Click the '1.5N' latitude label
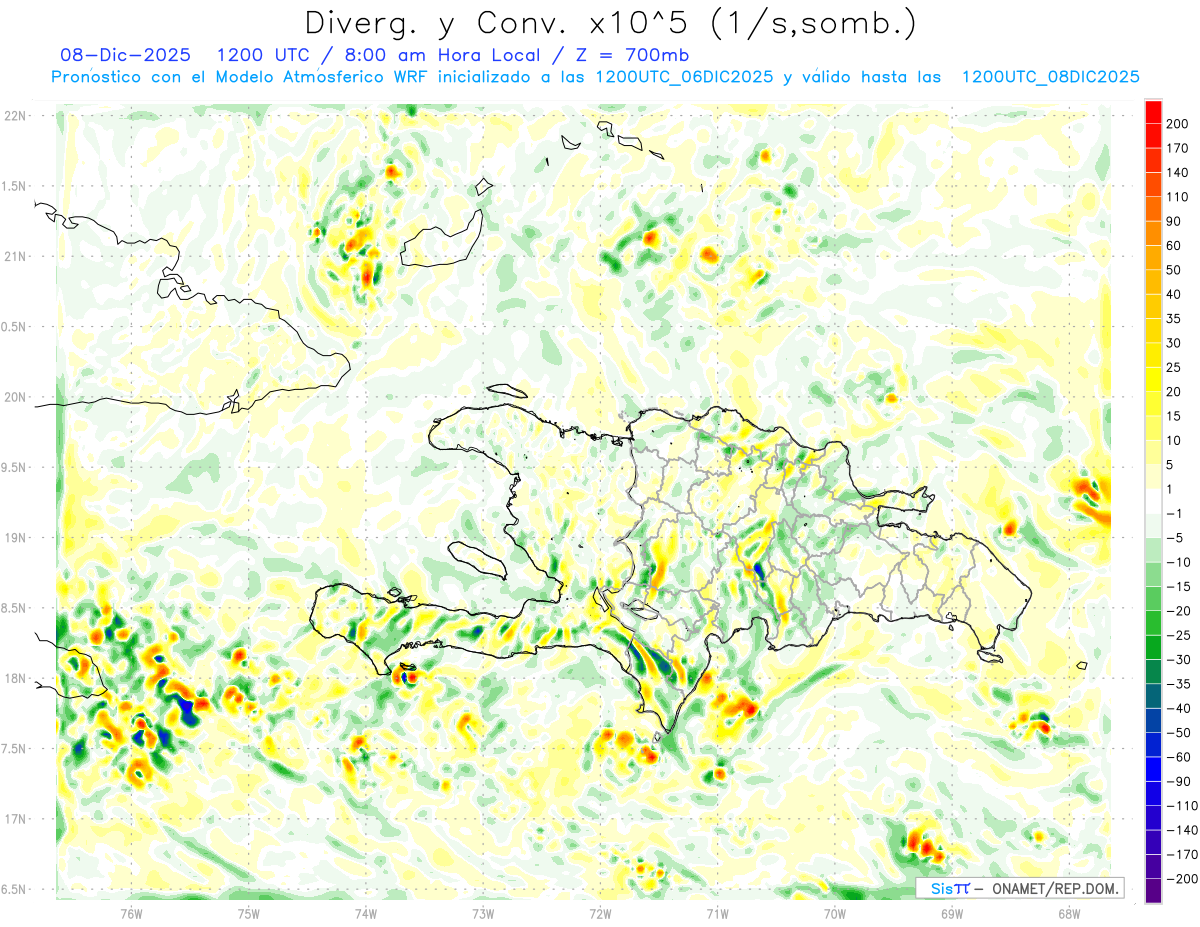The width and height of the screenshot is (1200, 927). tap(14, 186)
